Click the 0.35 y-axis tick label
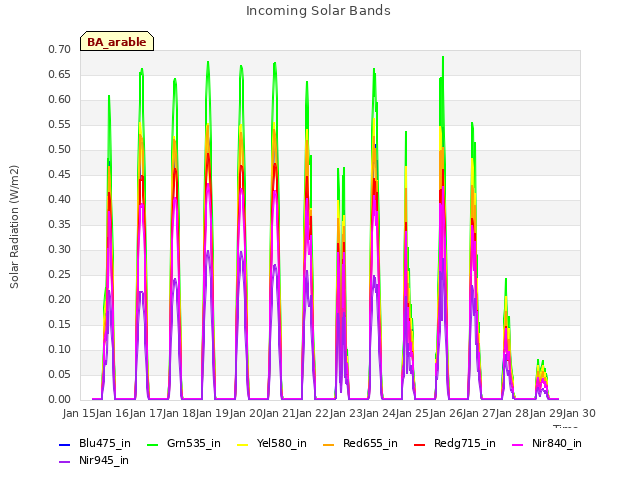 point(60,224)
